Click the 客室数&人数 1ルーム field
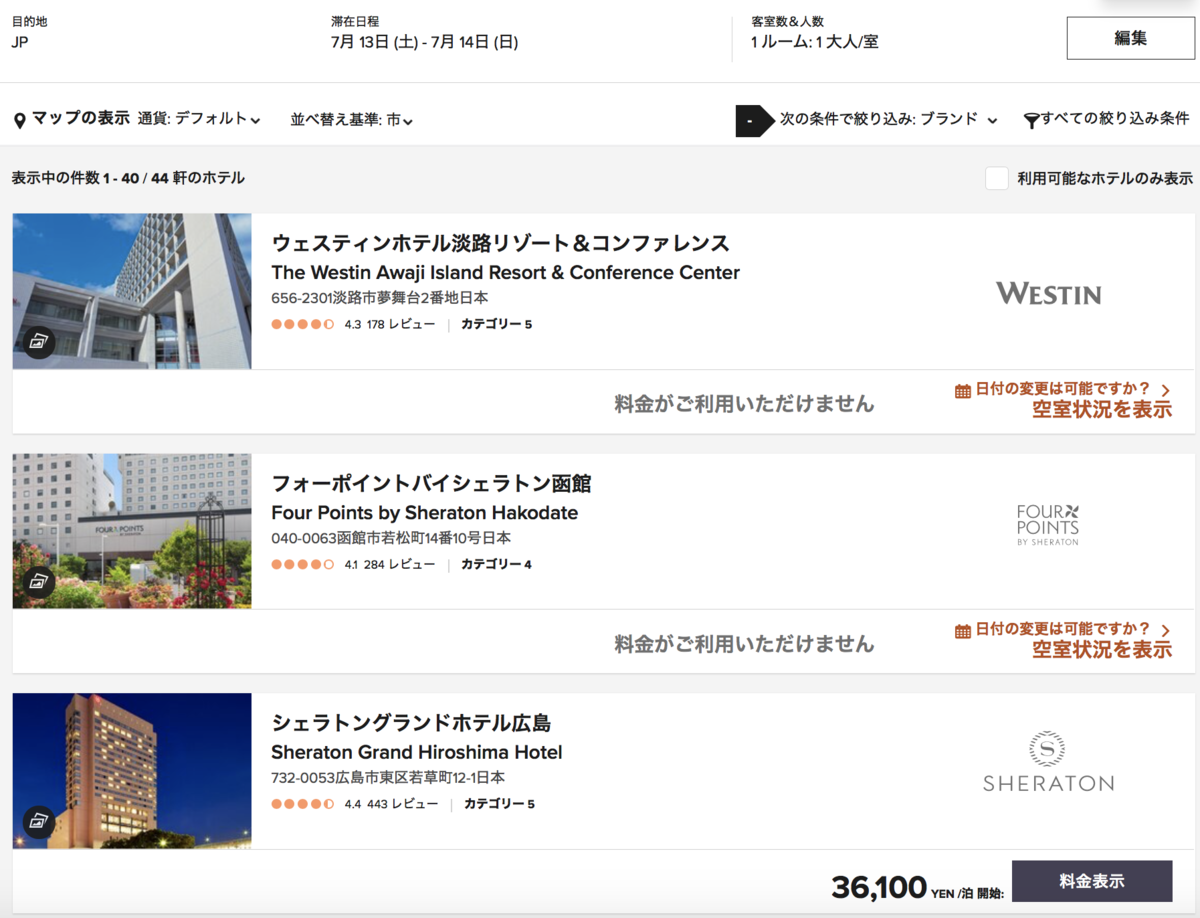This screenshot has width=1200, height=918. [814, 32]
